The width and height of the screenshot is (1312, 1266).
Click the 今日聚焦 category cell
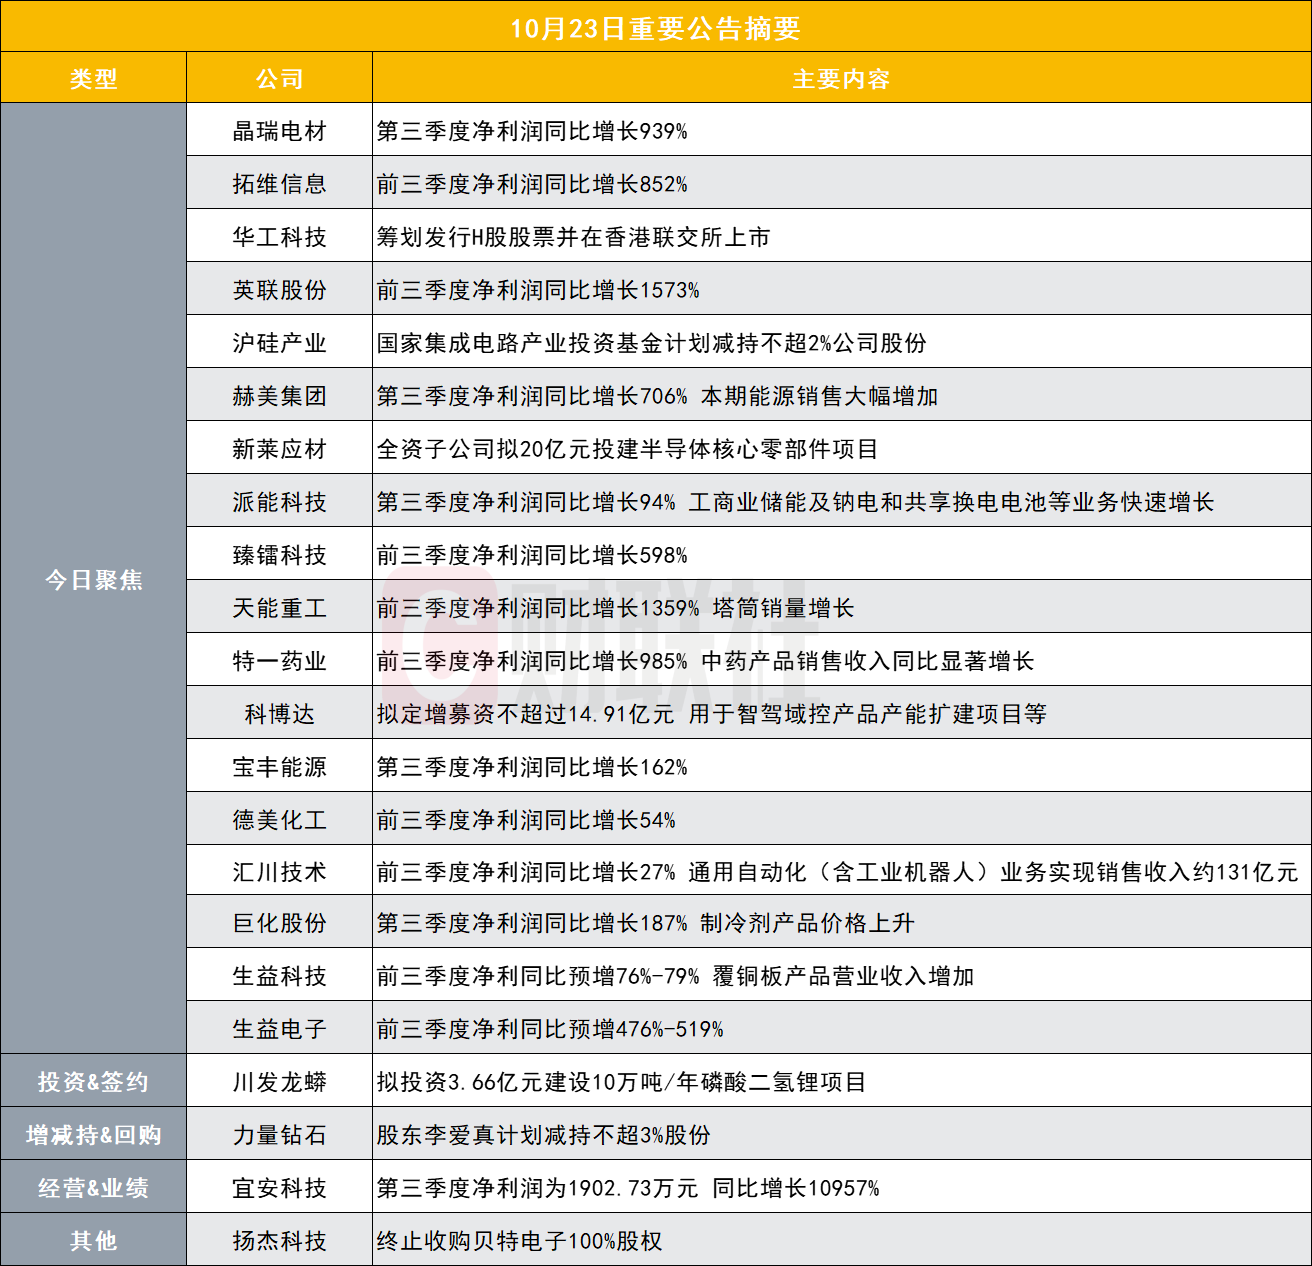94,580
